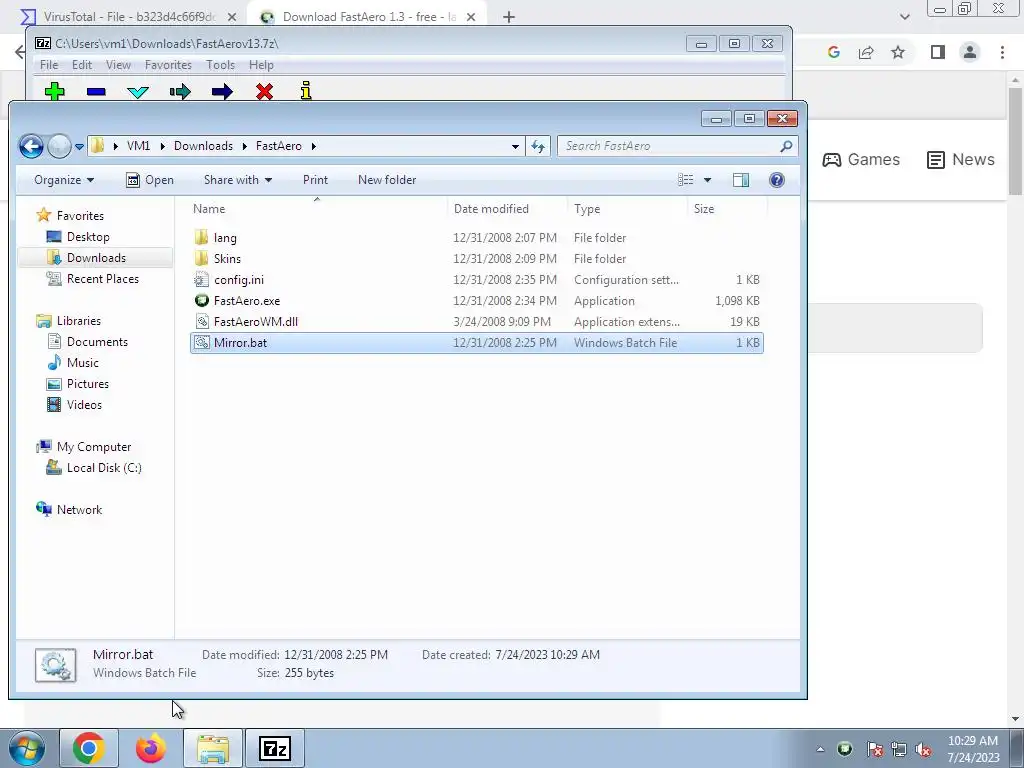This screenshot has width=1024, height=768.
Task: Click the 7-Zip Extract blue minus icon
Action: 96,92
